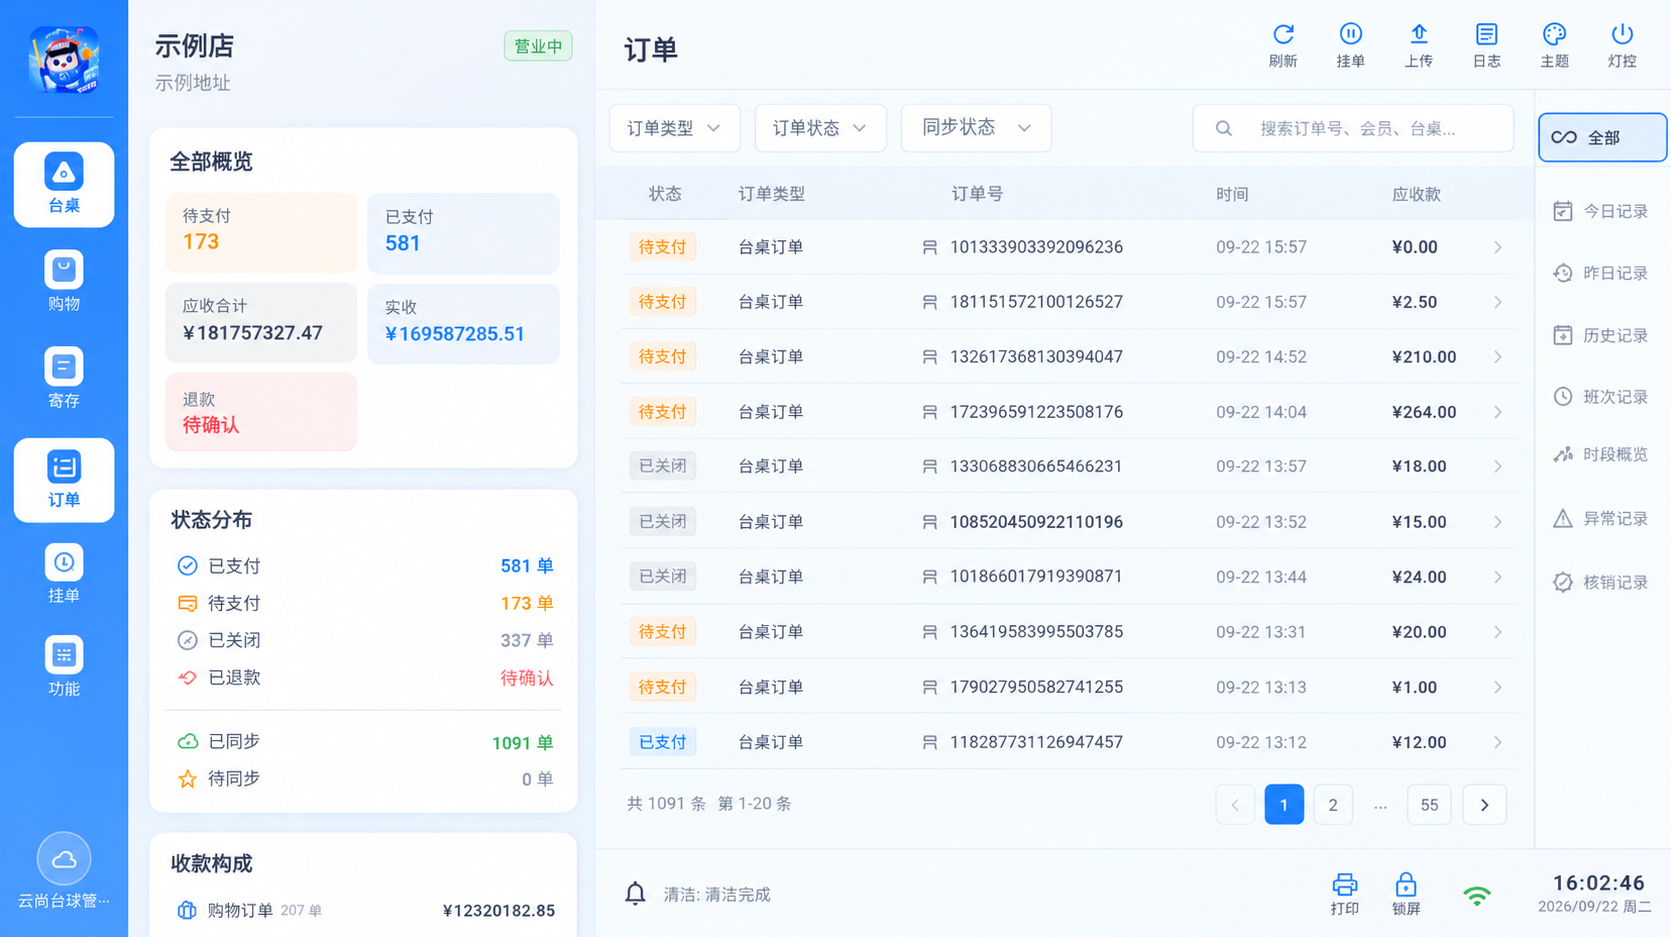Viewport: 1671px width, 937px height.
Task: Select the 全部 records tab
Action: [1603, 137]
